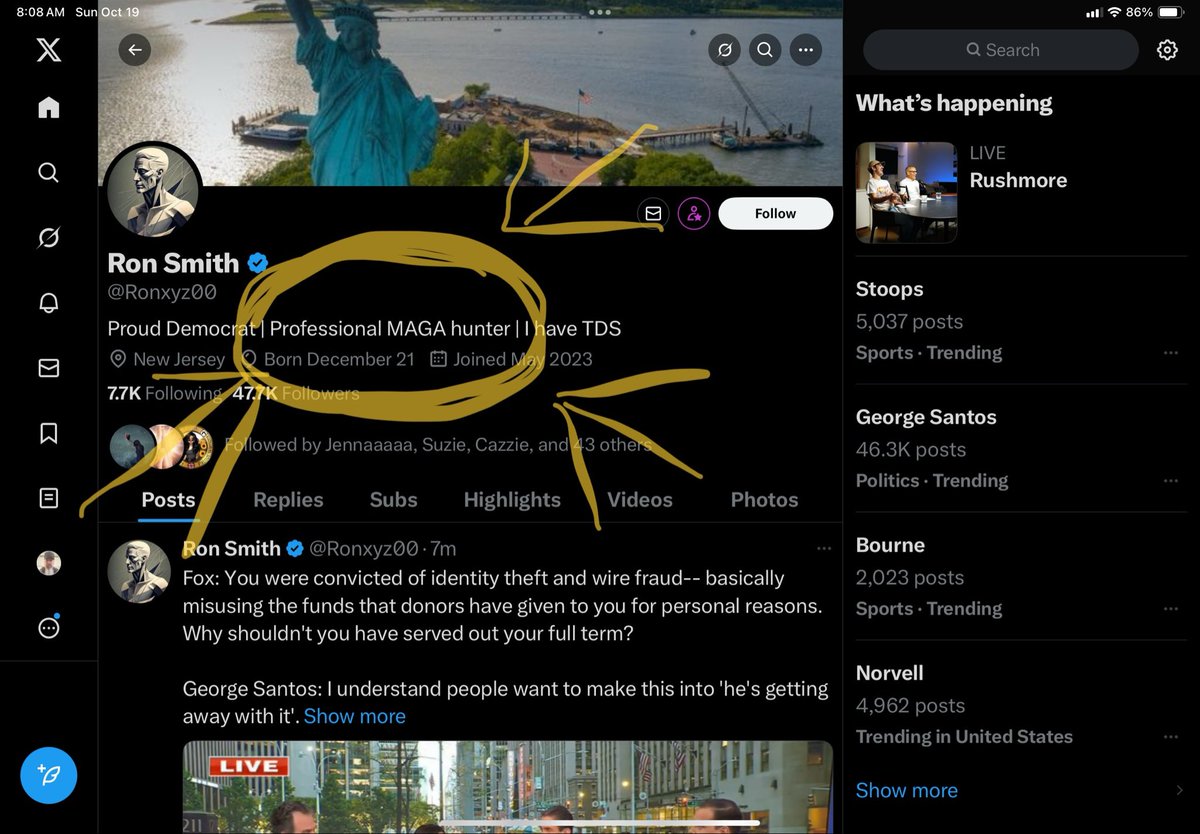The height and width of the screenshot is (834, 1200).
Task: Click the Search field
Action: [1001, 50]
